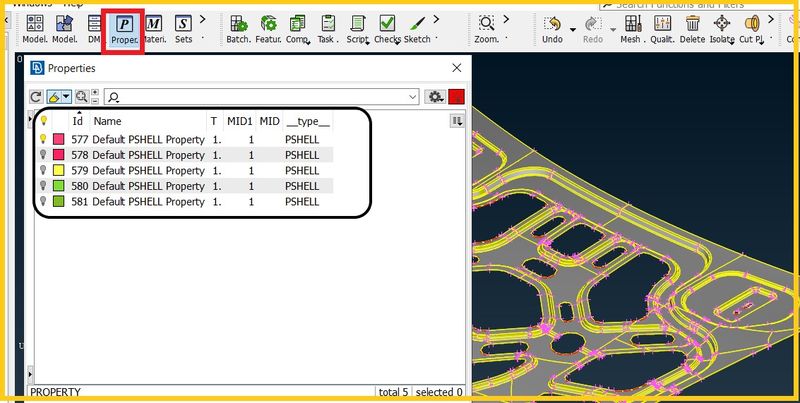Select the Sketch brush tool

417,29
